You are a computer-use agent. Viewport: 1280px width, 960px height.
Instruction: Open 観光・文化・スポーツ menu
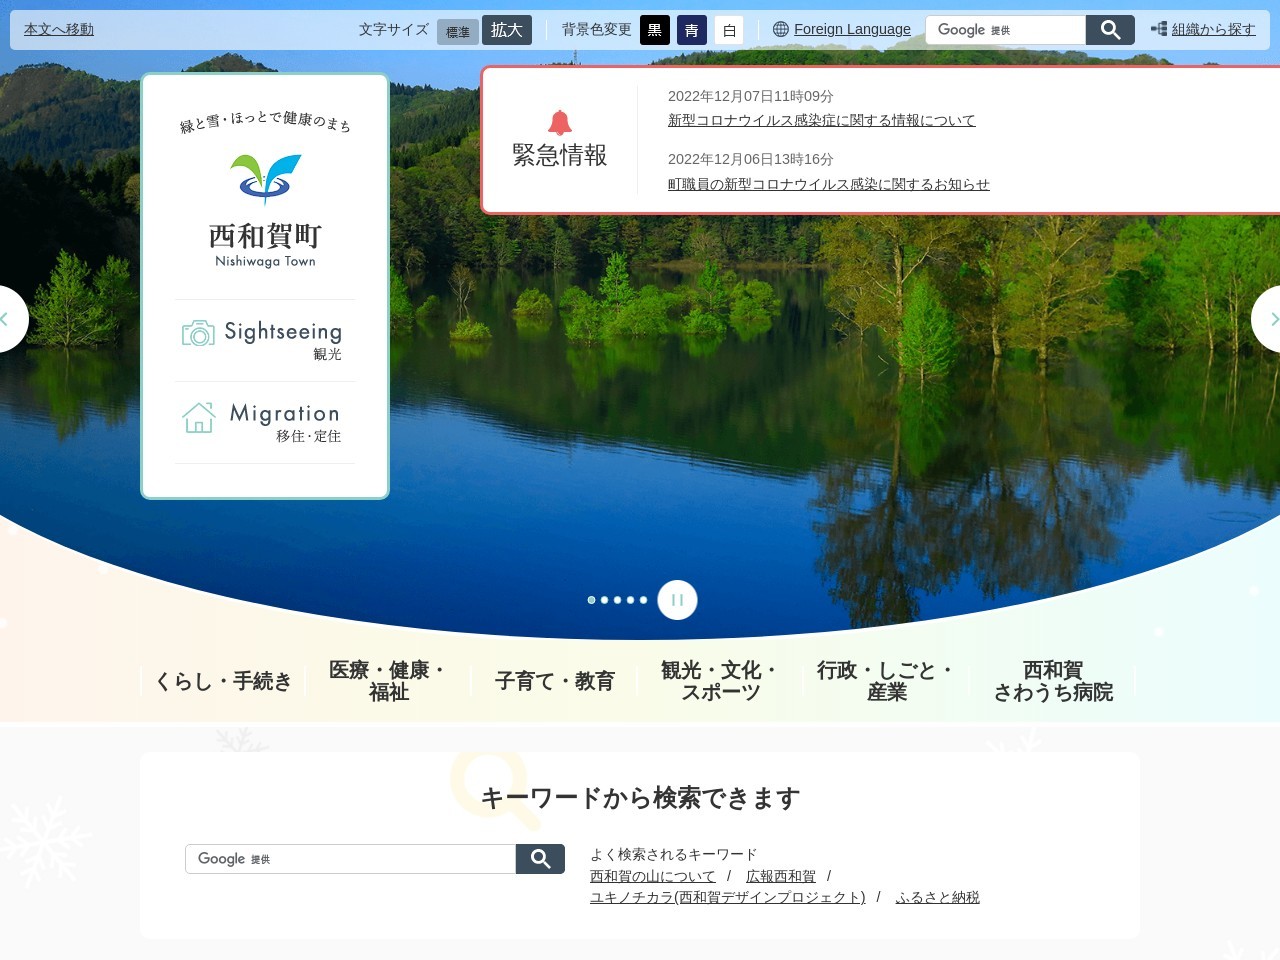[x=720, y=681]
